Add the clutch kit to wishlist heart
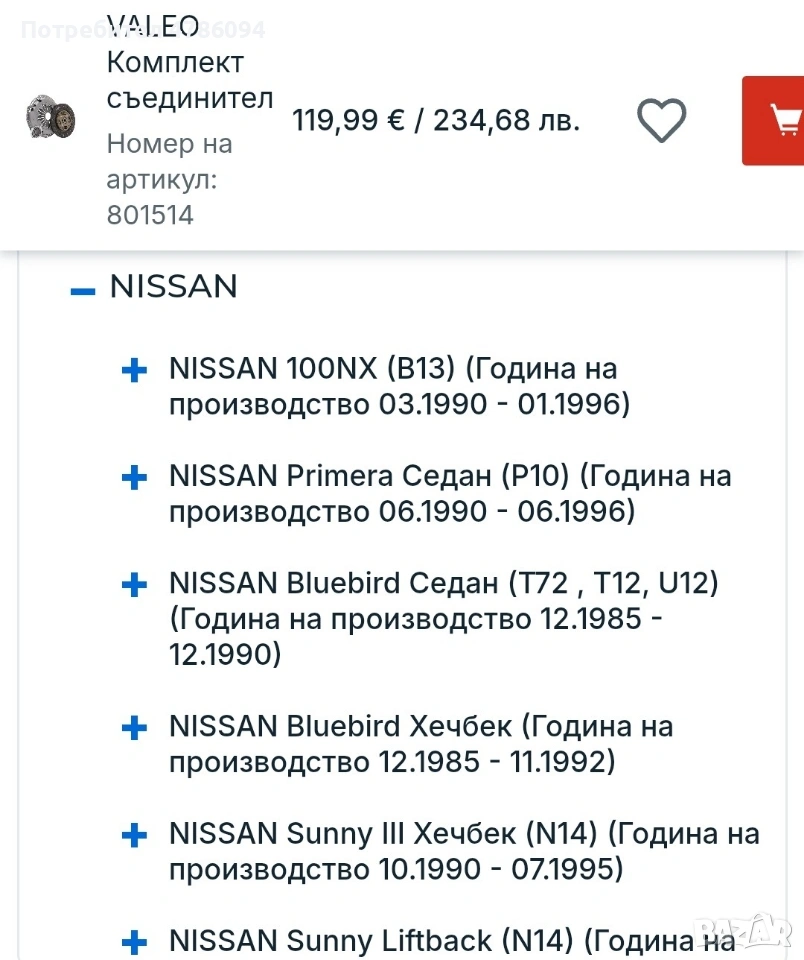 [661, 121]
